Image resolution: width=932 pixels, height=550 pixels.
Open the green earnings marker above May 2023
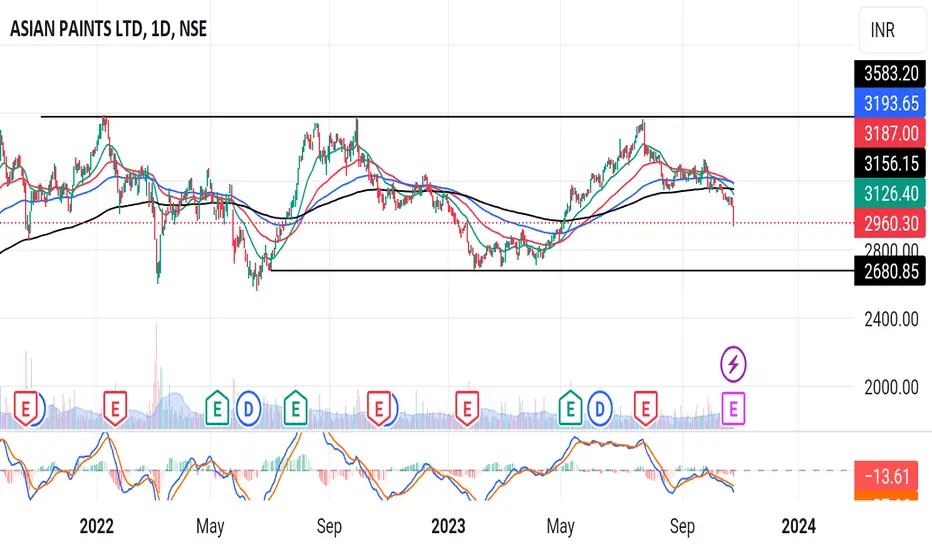click(x=571, y=409)
